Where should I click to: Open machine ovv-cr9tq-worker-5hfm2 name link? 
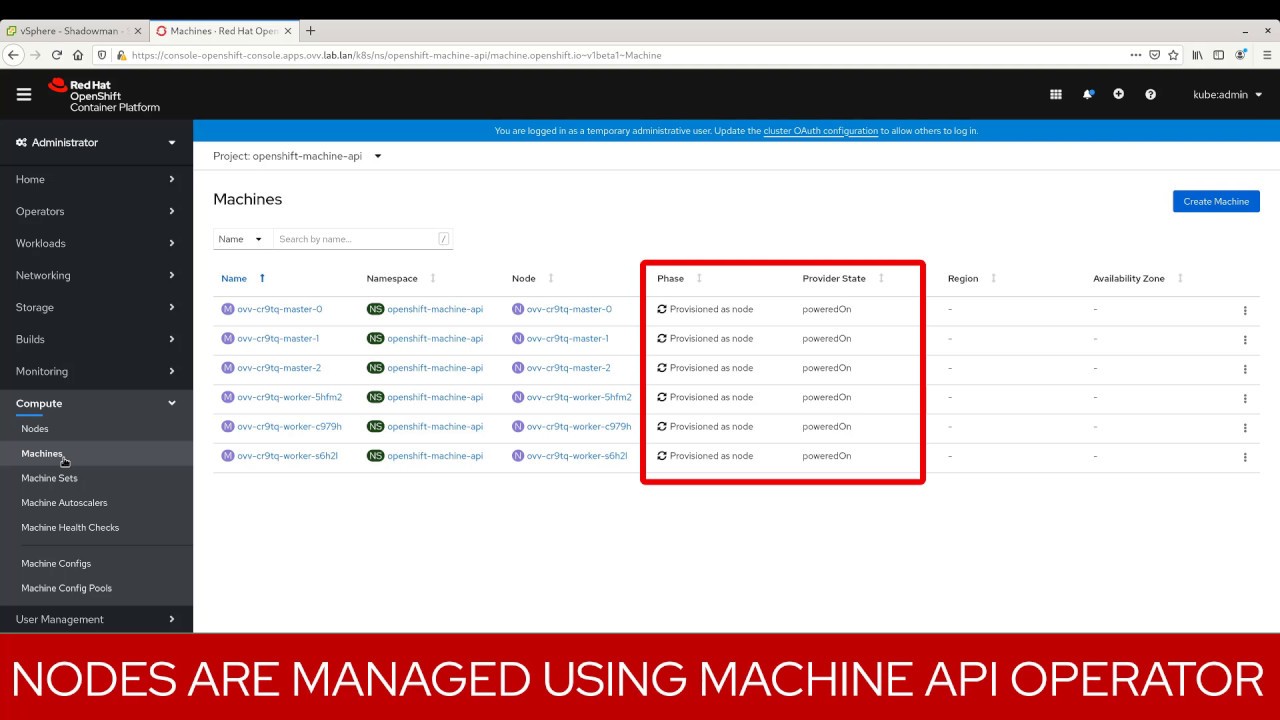pos(289,397)
